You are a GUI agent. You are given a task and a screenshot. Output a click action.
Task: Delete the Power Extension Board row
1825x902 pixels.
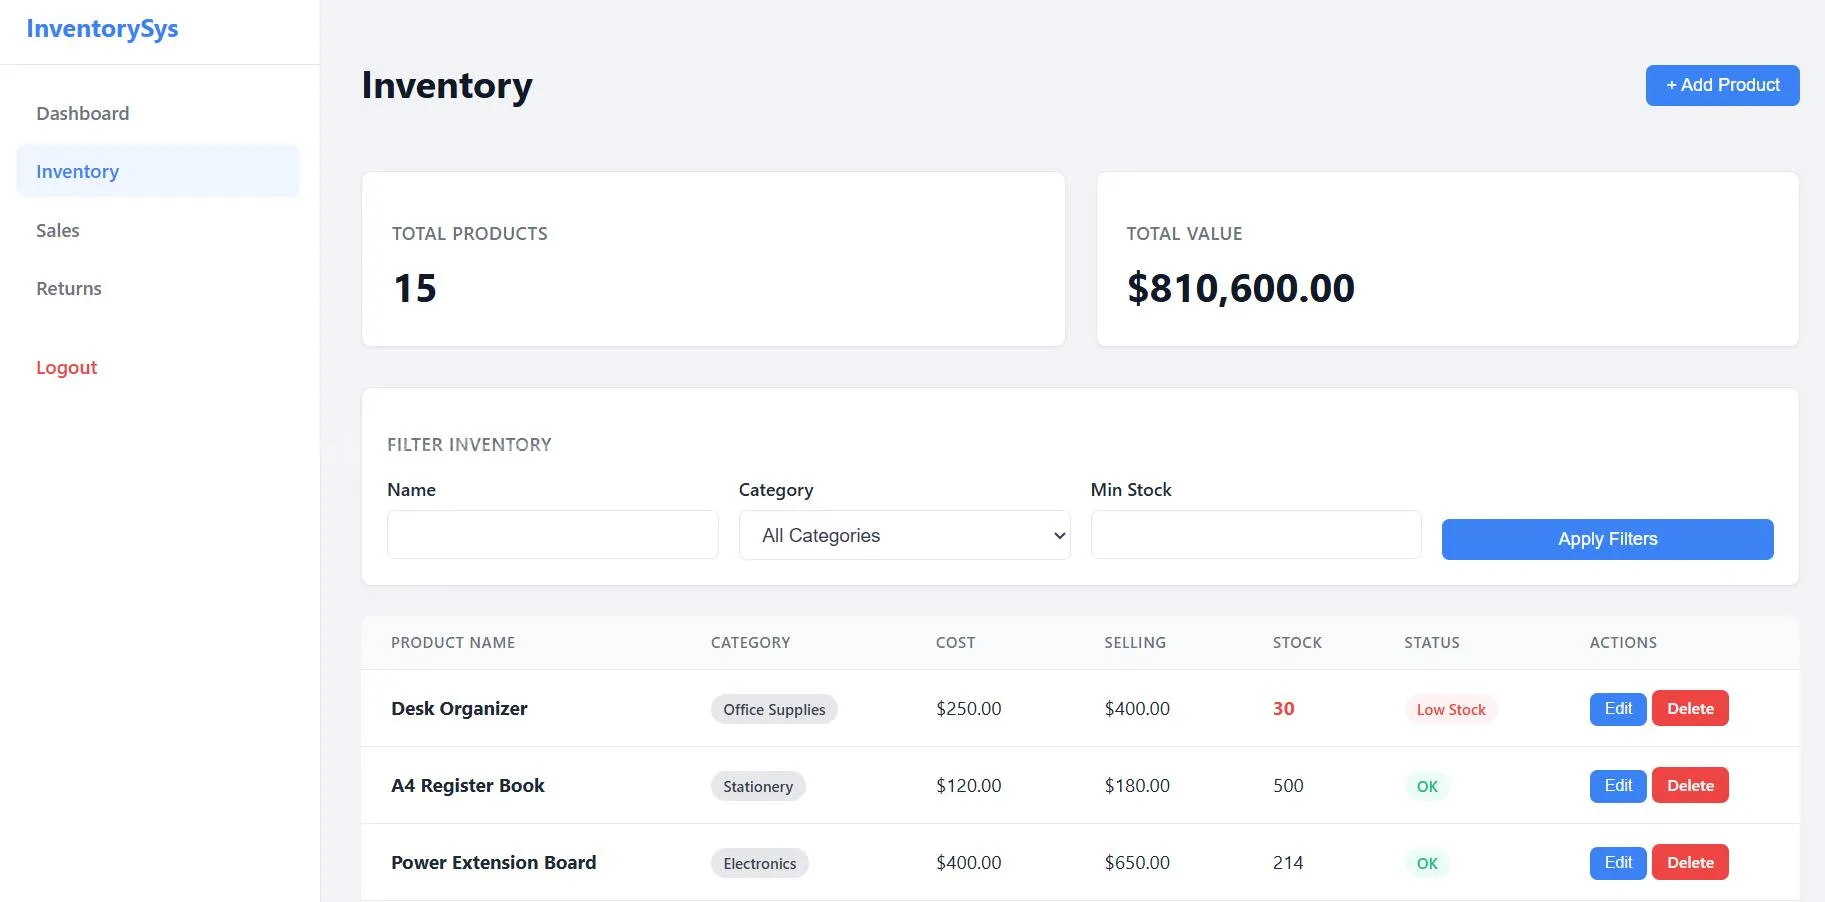pos(1690,862)
